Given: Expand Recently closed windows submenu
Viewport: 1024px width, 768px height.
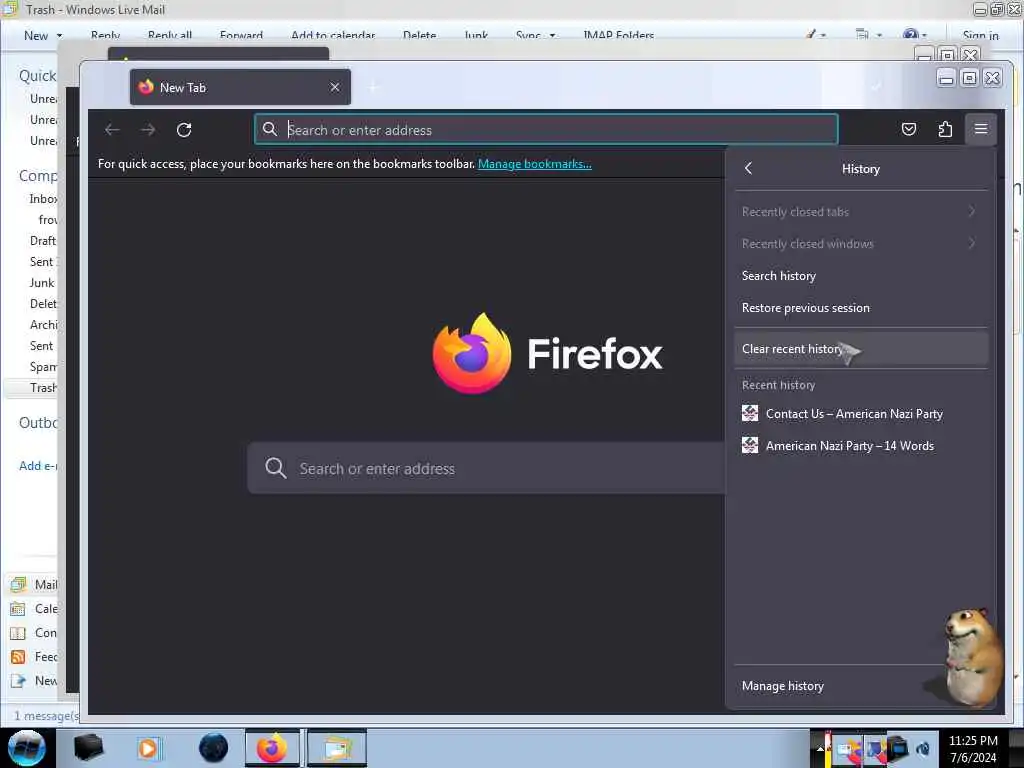Looking at the screenshot, I should pyautogui.click(x=861, y=244).
